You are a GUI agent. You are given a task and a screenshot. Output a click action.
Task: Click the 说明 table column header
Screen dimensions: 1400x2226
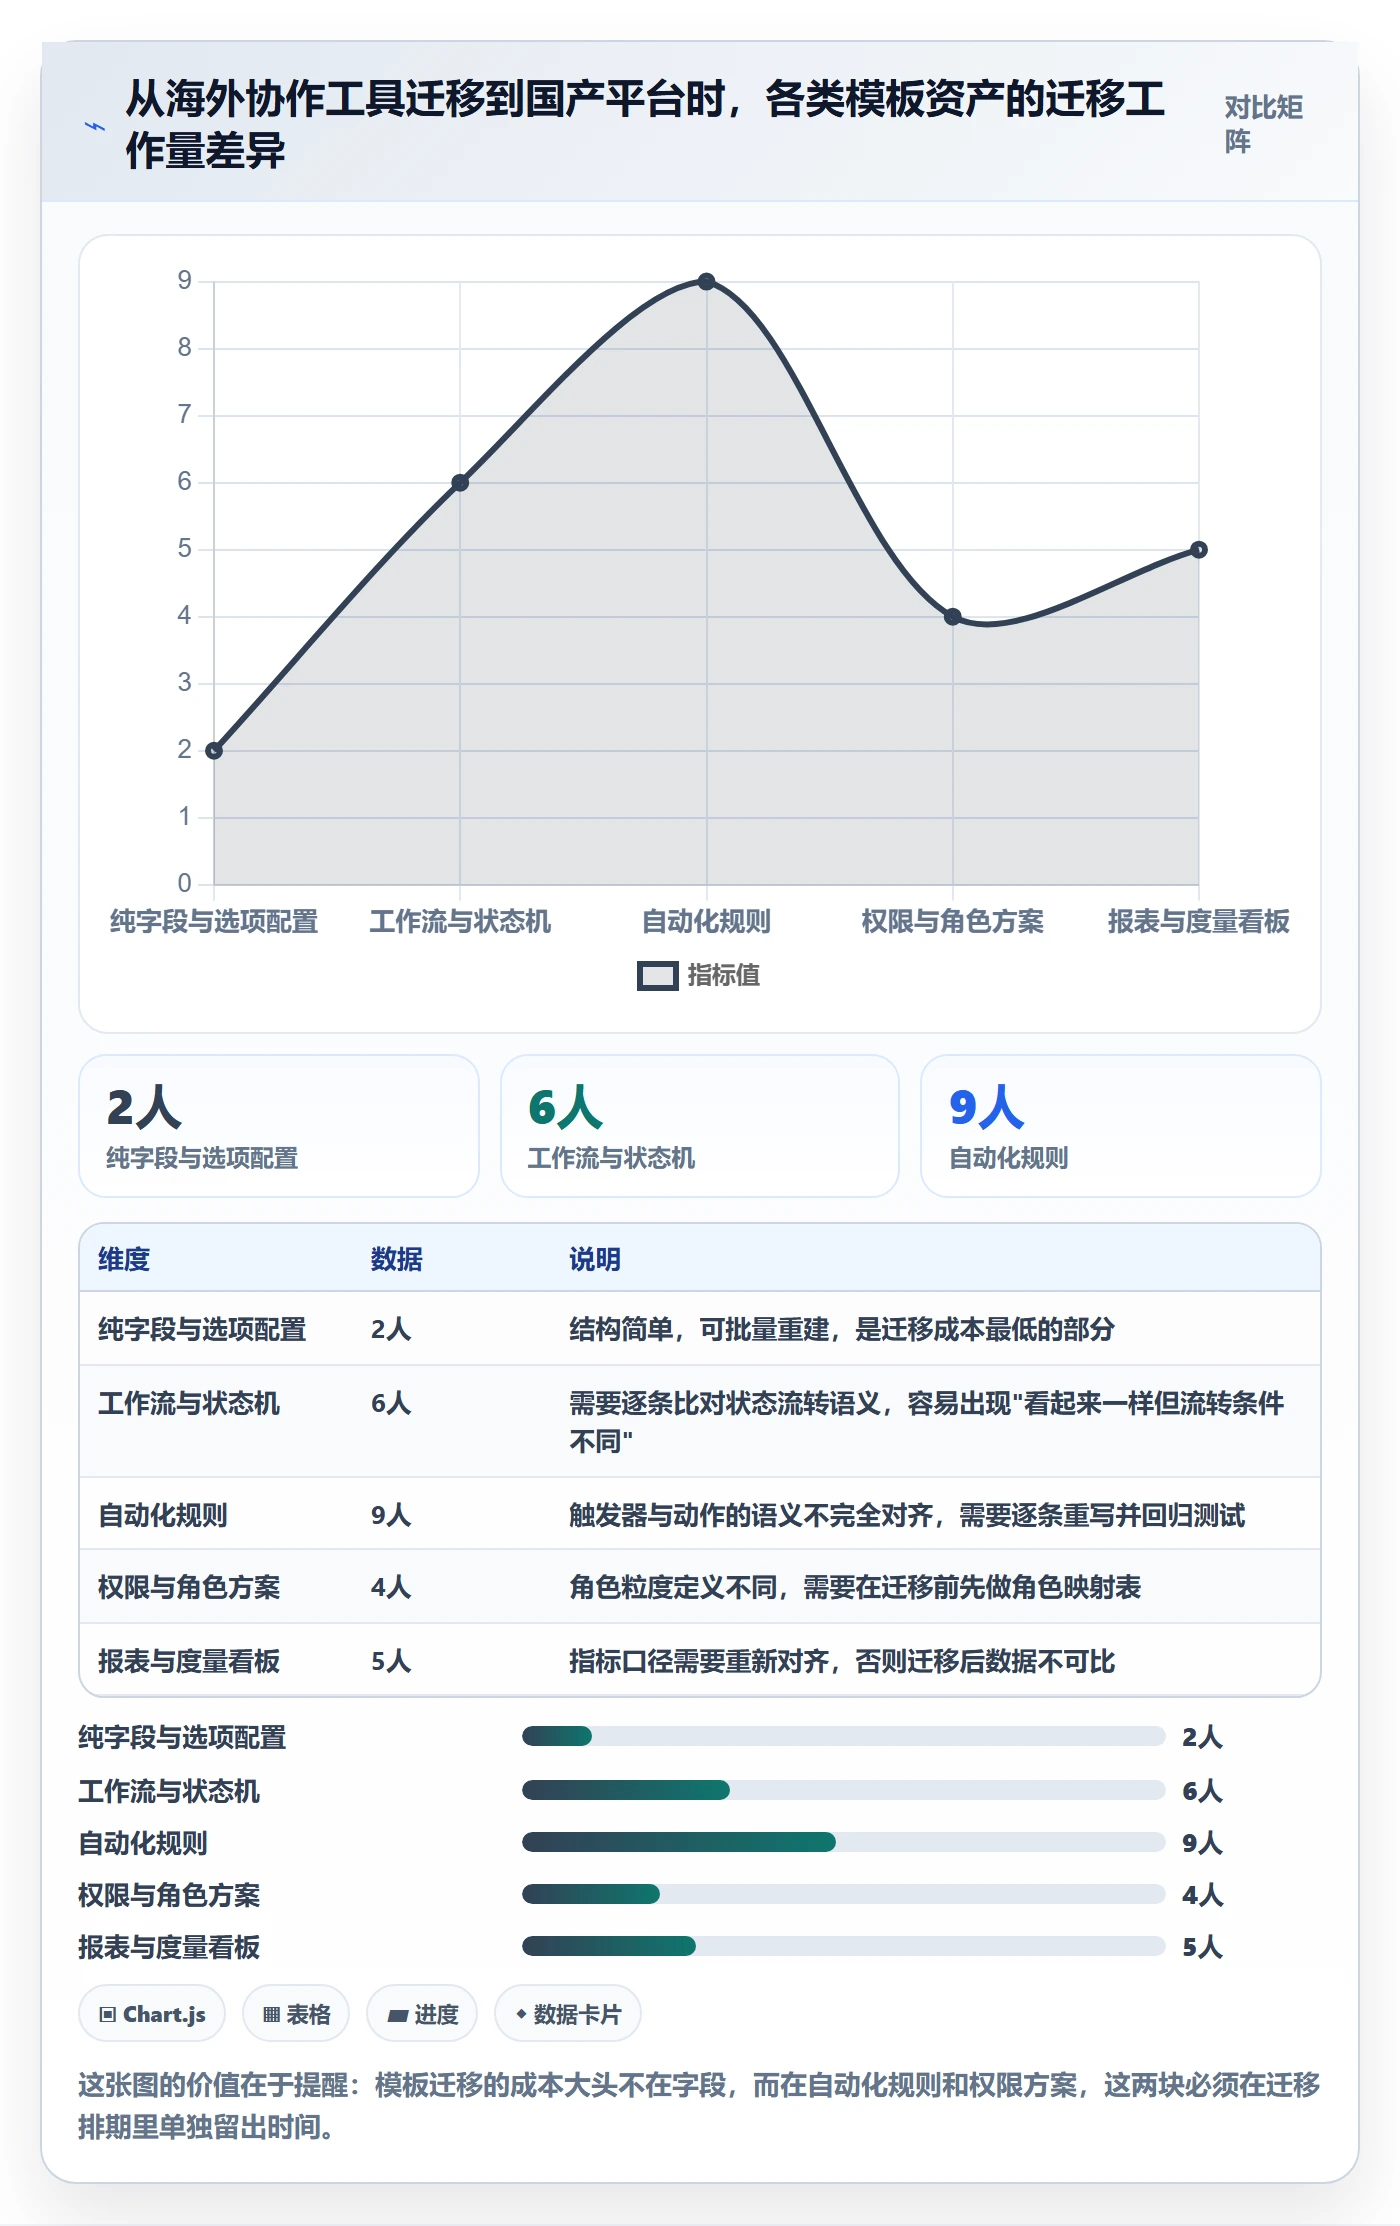point(595,1259)
